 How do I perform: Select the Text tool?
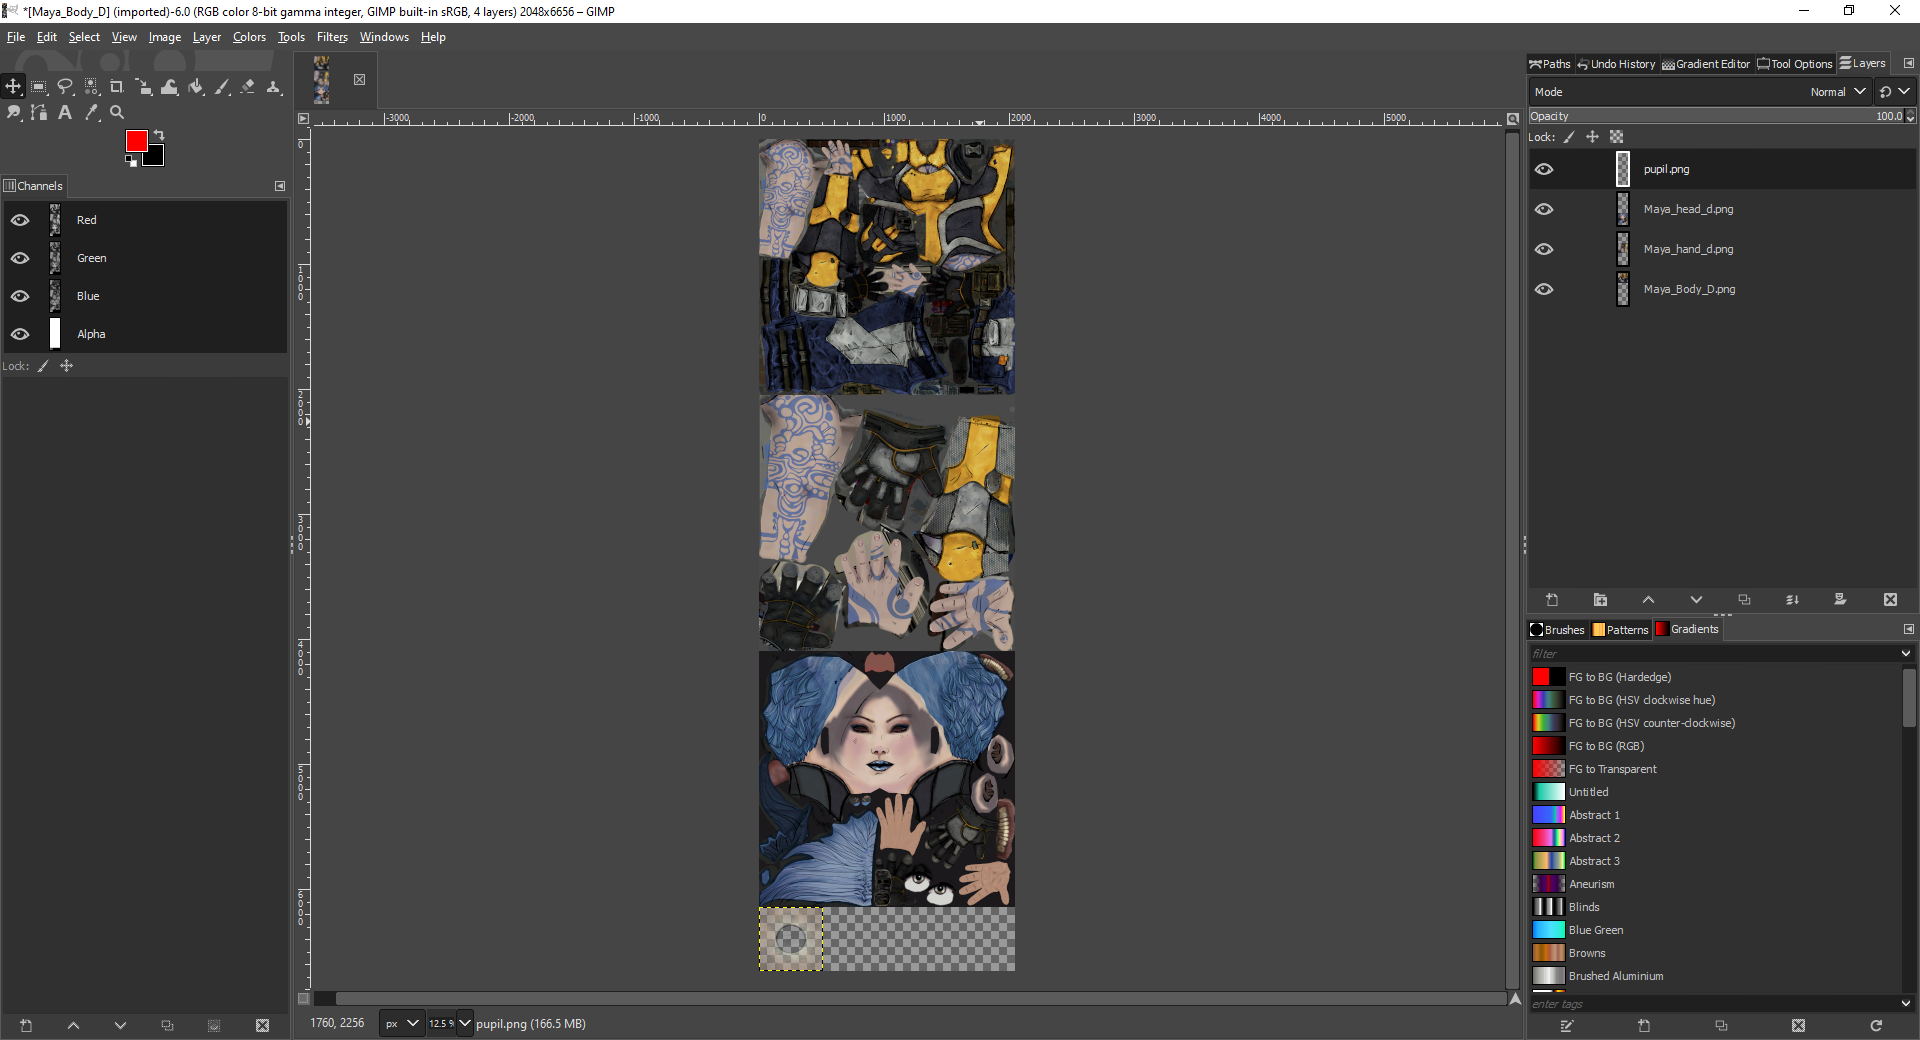point(65,113)
